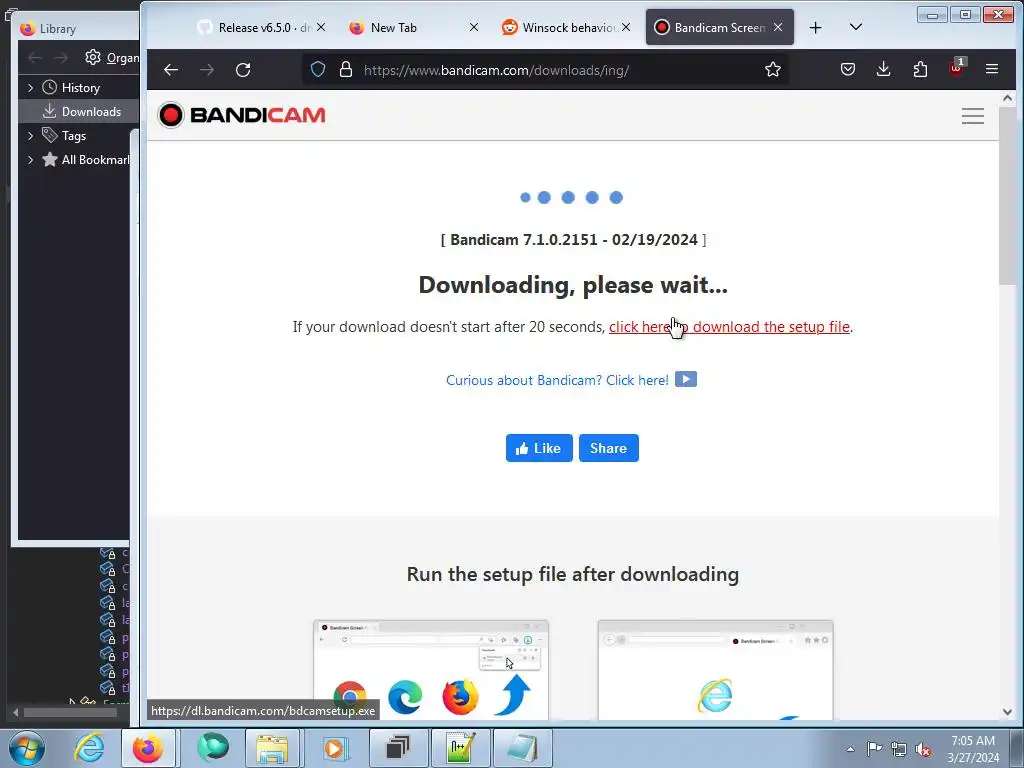List all tabs dropdown arrow
Viewport: 1024px width, 768px height.
(856, 27)
